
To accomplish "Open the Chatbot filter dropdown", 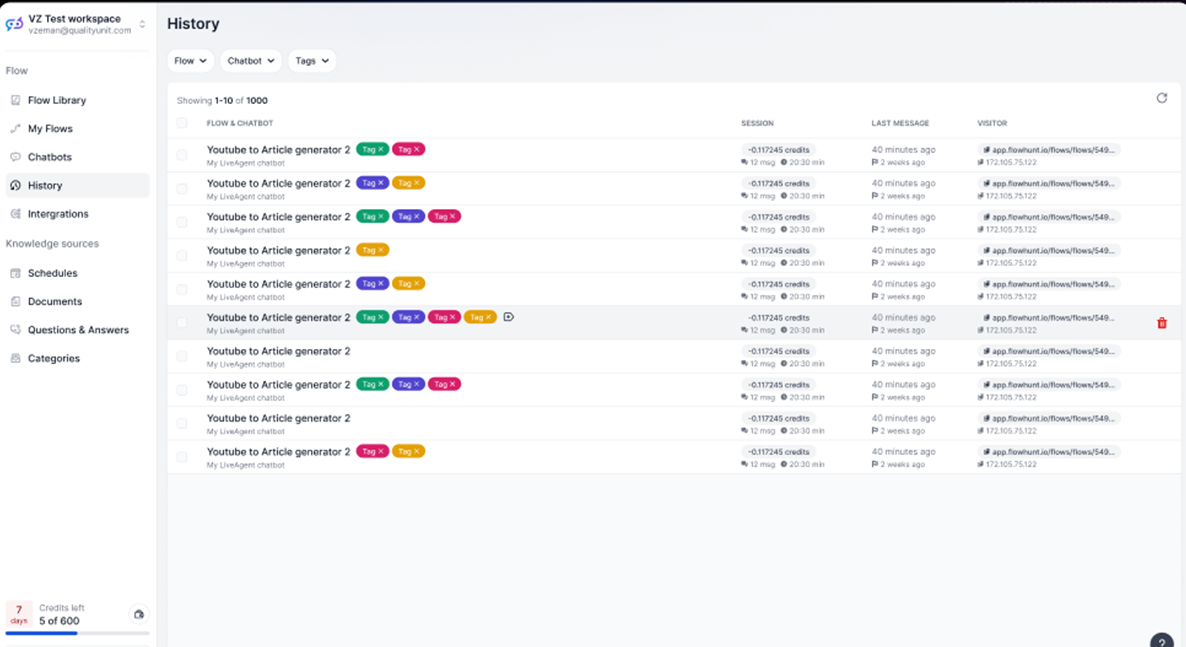I will click(x=250, y=60).
